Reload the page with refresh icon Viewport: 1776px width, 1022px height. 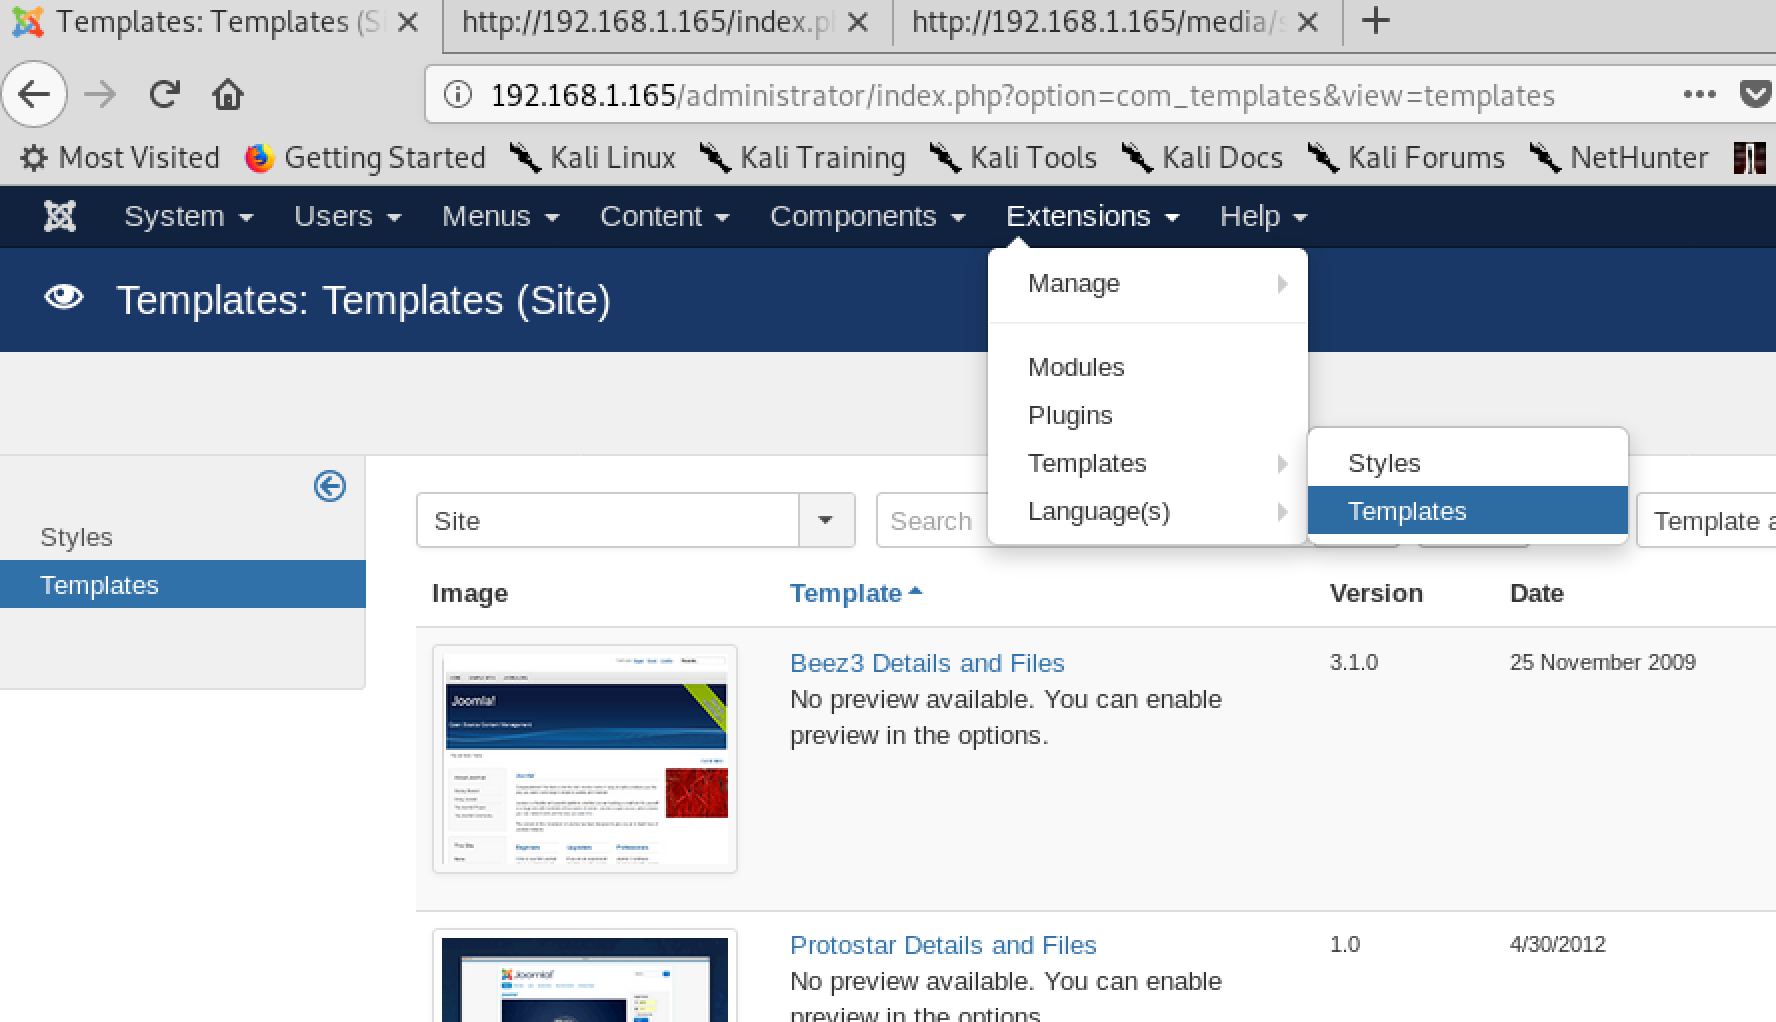(x=164, y=95)
